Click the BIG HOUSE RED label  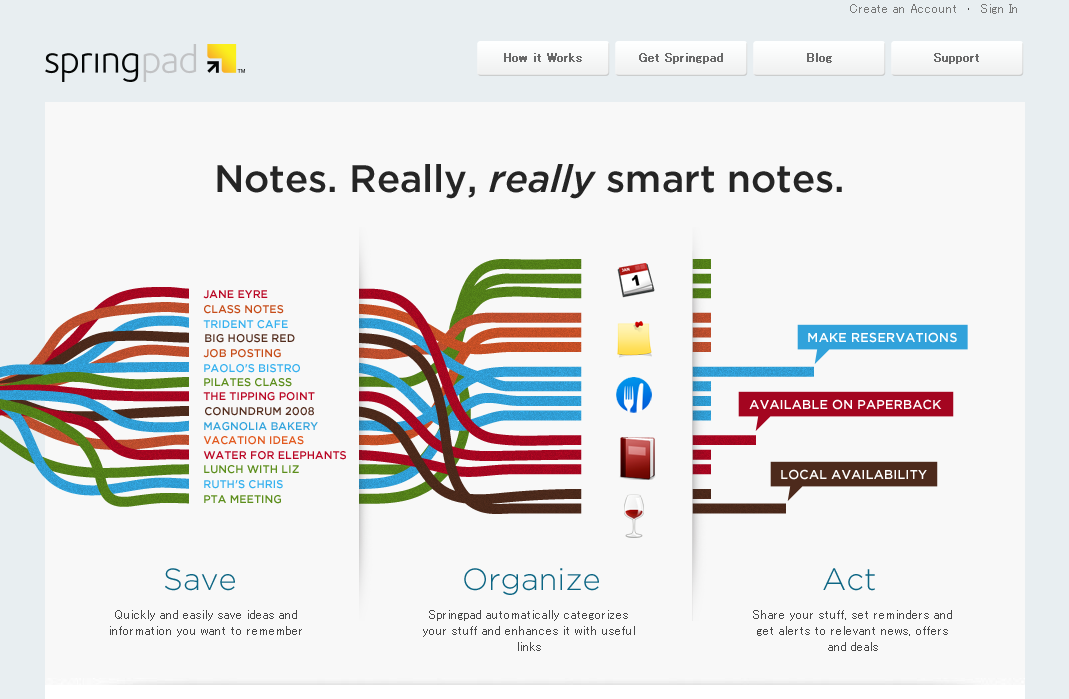coord(250,338)
